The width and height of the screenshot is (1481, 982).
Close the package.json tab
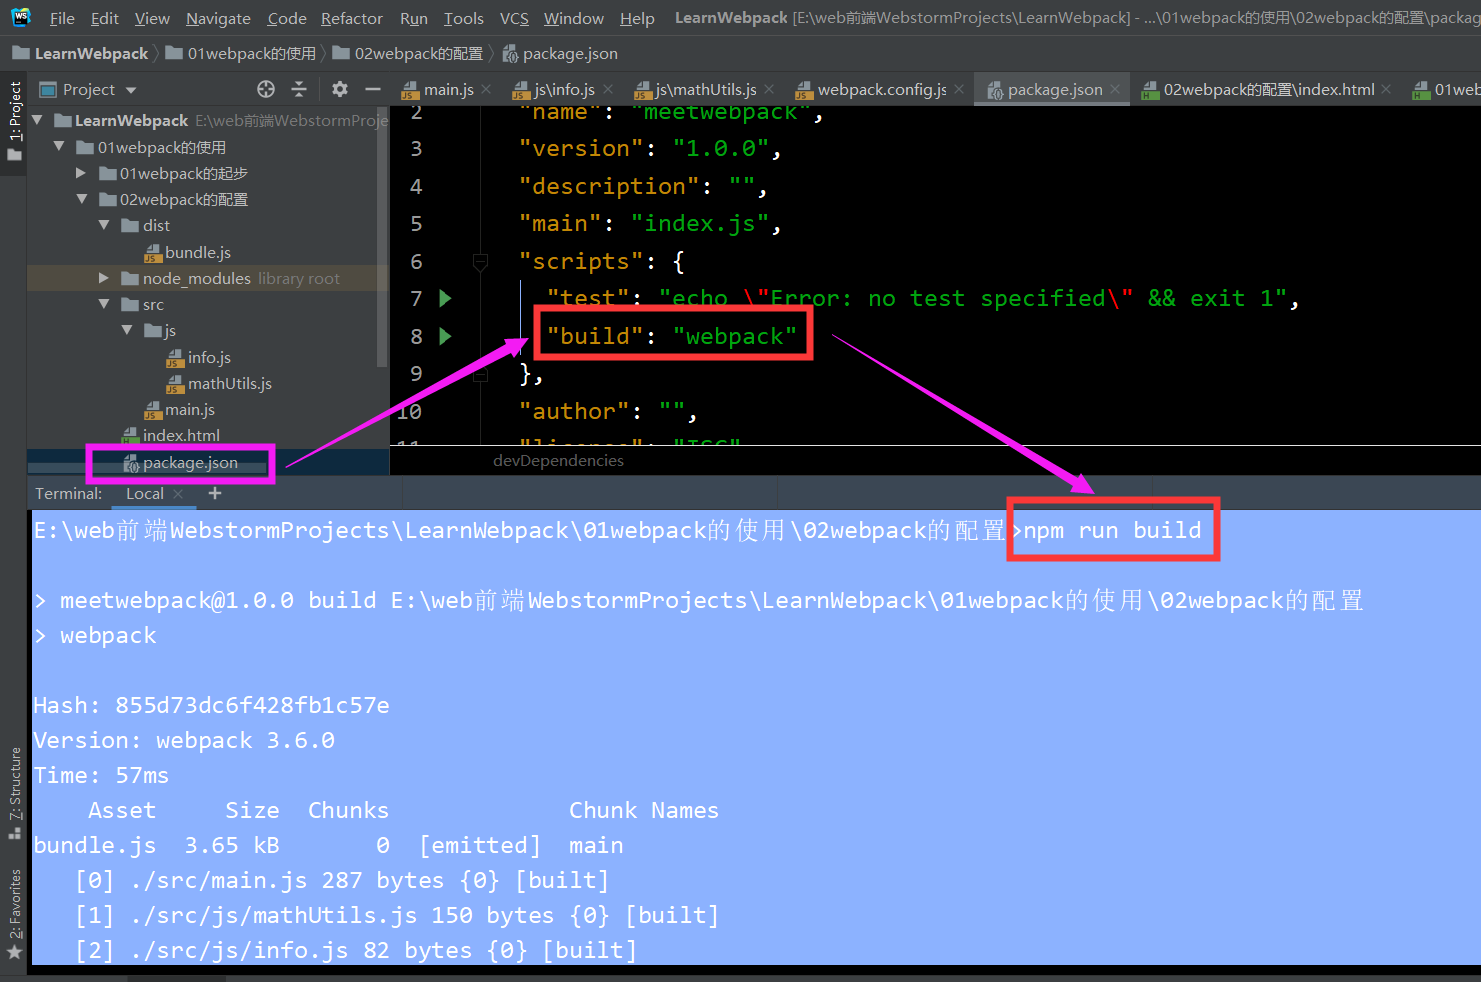coord(1115,89)
